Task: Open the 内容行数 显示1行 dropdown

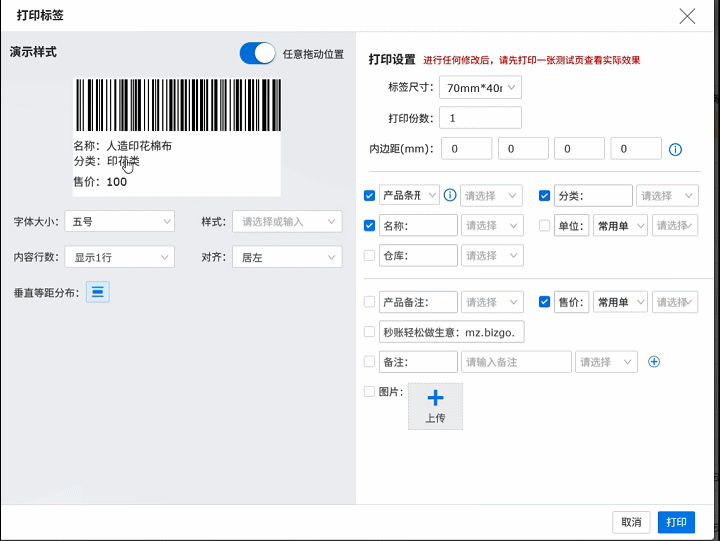Action: [118, 257]
